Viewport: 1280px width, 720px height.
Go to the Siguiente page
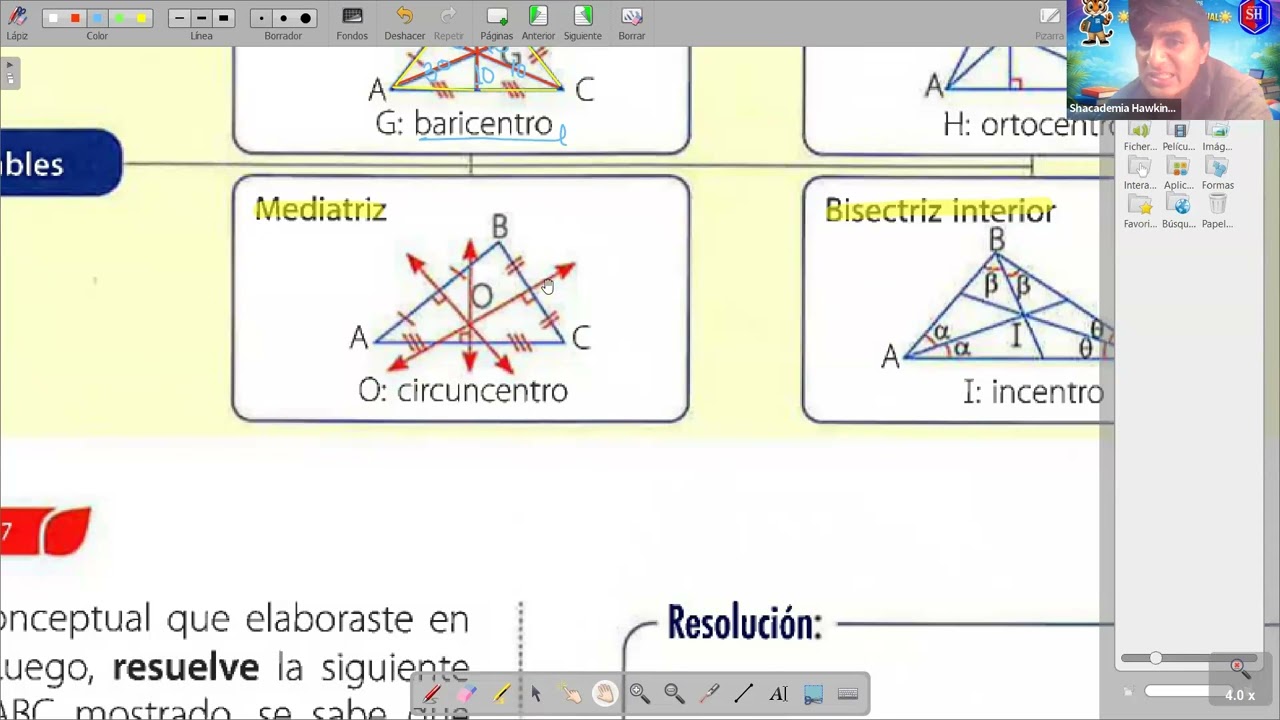click(583, 22)
